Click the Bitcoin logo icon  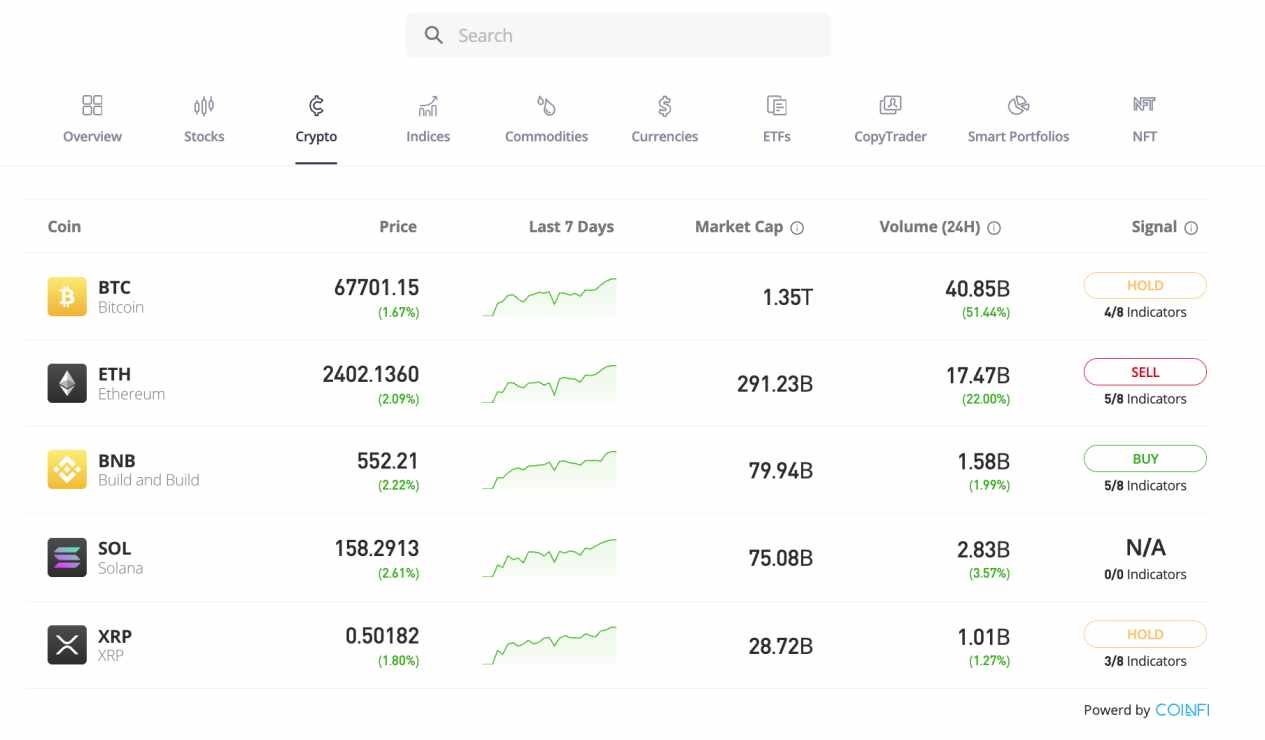pos(67,296)
